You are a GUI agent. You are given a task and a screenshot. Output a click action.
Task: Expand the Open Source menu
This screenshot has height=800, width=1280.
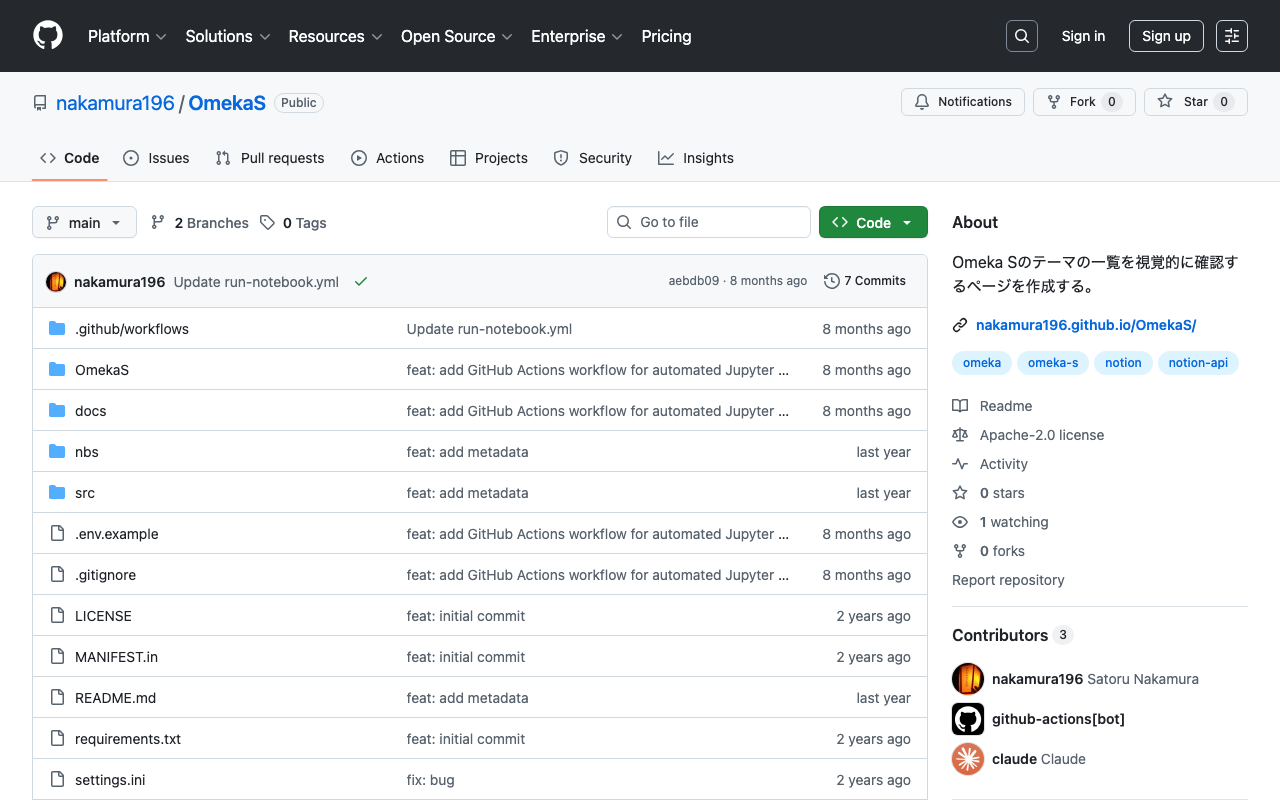click(x=456, y=36)
